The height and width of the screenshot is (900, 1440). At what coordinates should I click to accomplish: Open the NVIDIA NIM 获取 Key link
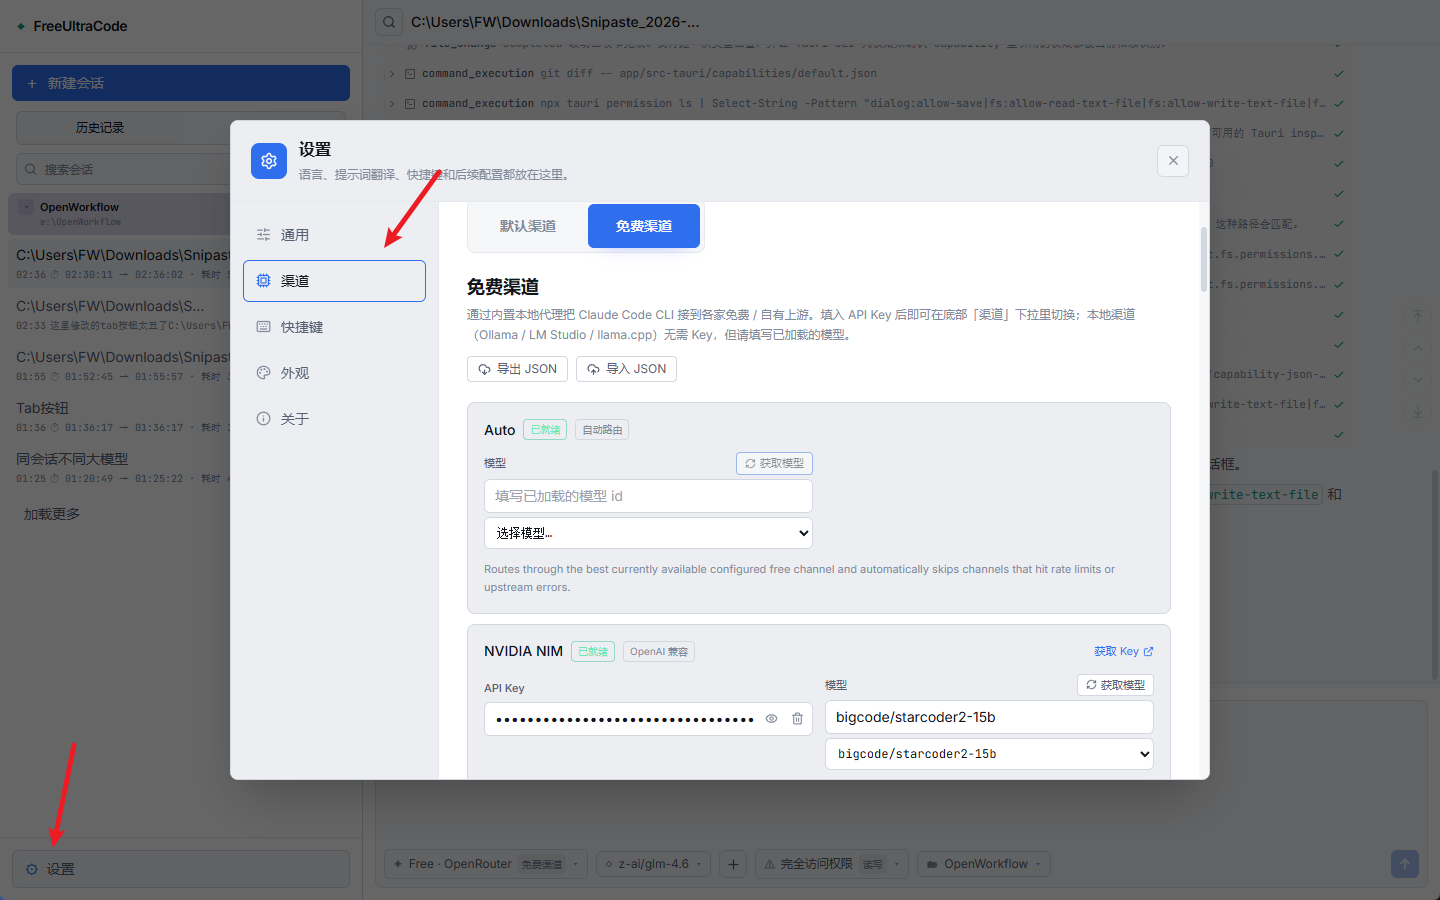coord(1123,651)
